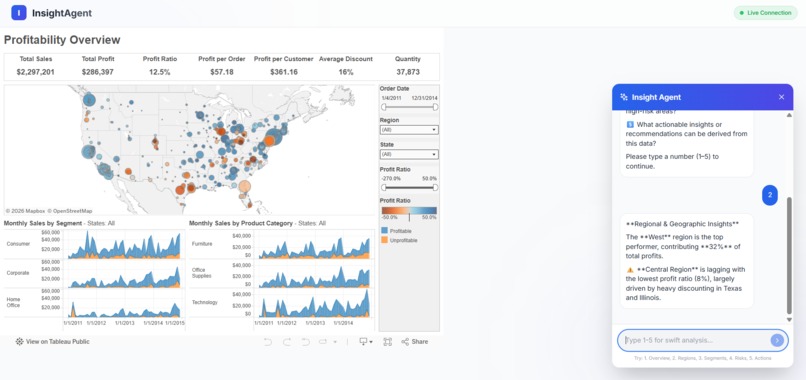
Task: Send the chat message with arrow button
Action: click(777, 340)
